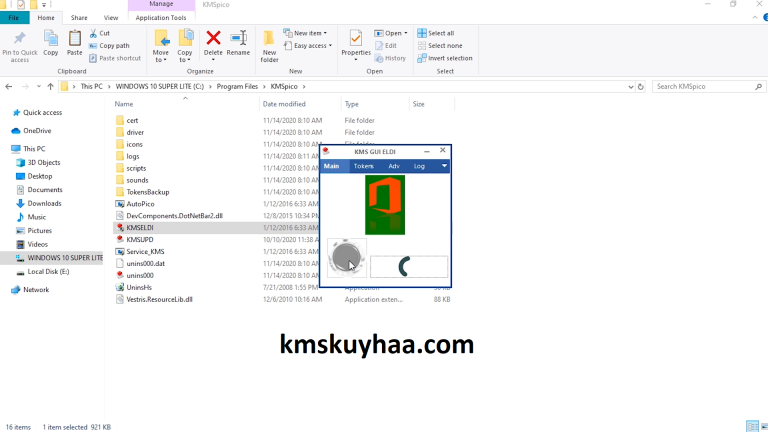Open the Copy to dropdown
Screen dimensions: 768x432
pos(185,56)
